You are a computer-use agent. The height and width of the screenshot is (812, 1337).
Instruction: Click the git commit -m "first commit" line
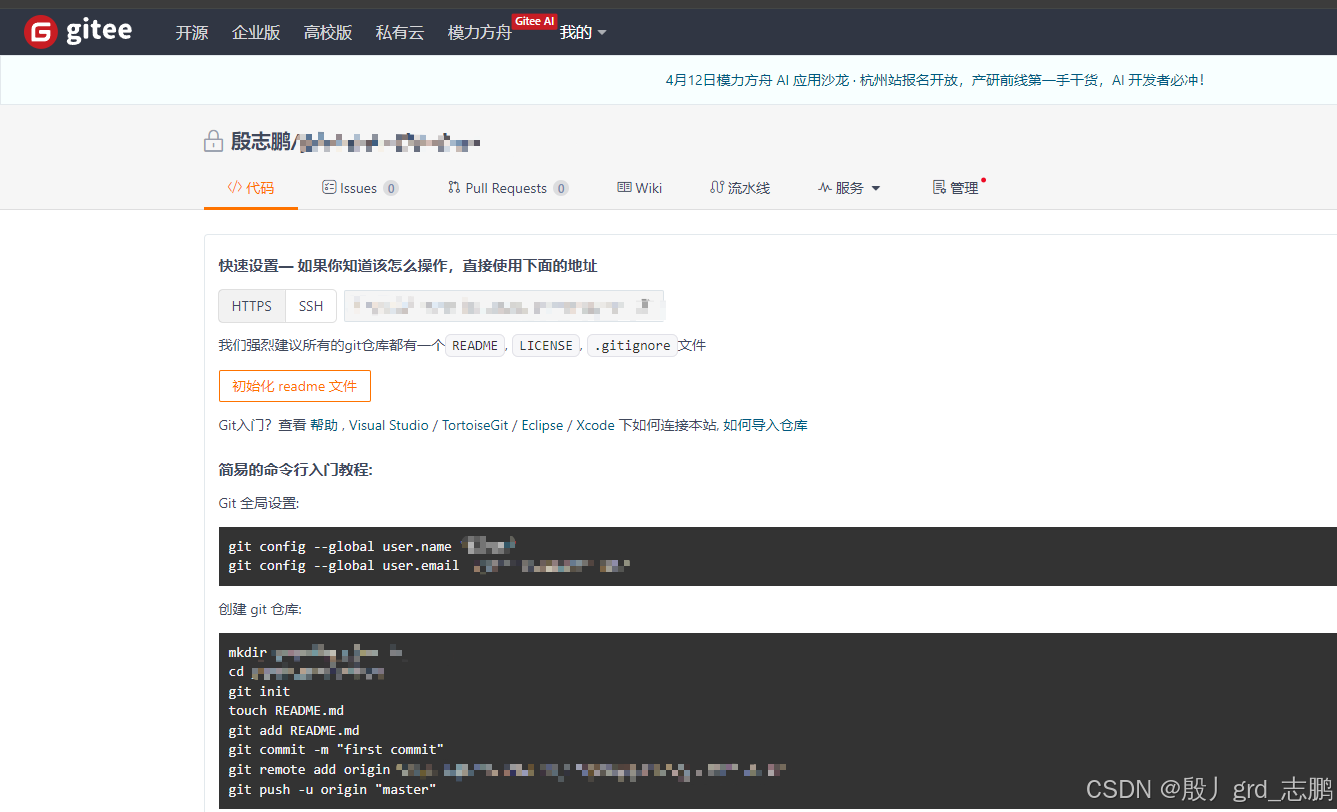(336, 750)
